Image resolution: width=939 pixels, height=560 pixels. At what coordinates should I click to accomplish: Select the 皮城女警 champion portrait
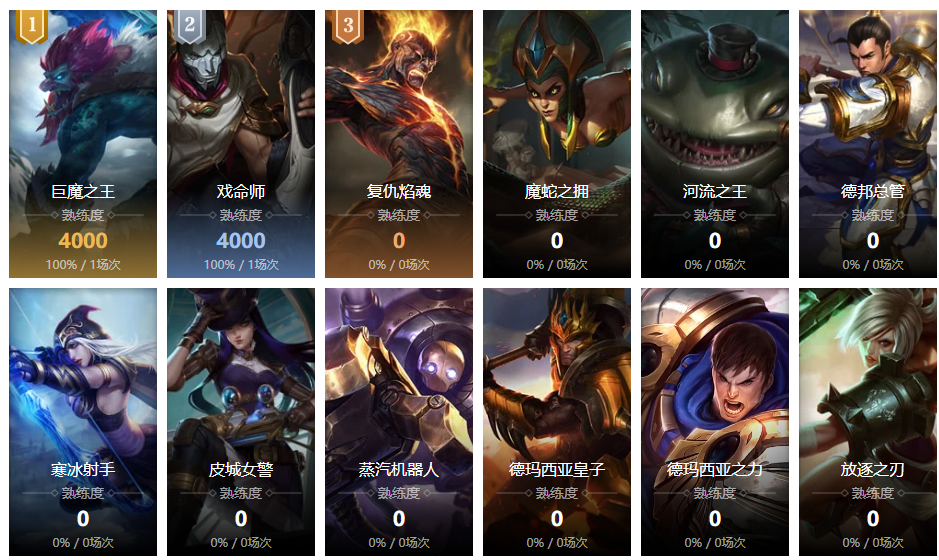click(241, 422)
